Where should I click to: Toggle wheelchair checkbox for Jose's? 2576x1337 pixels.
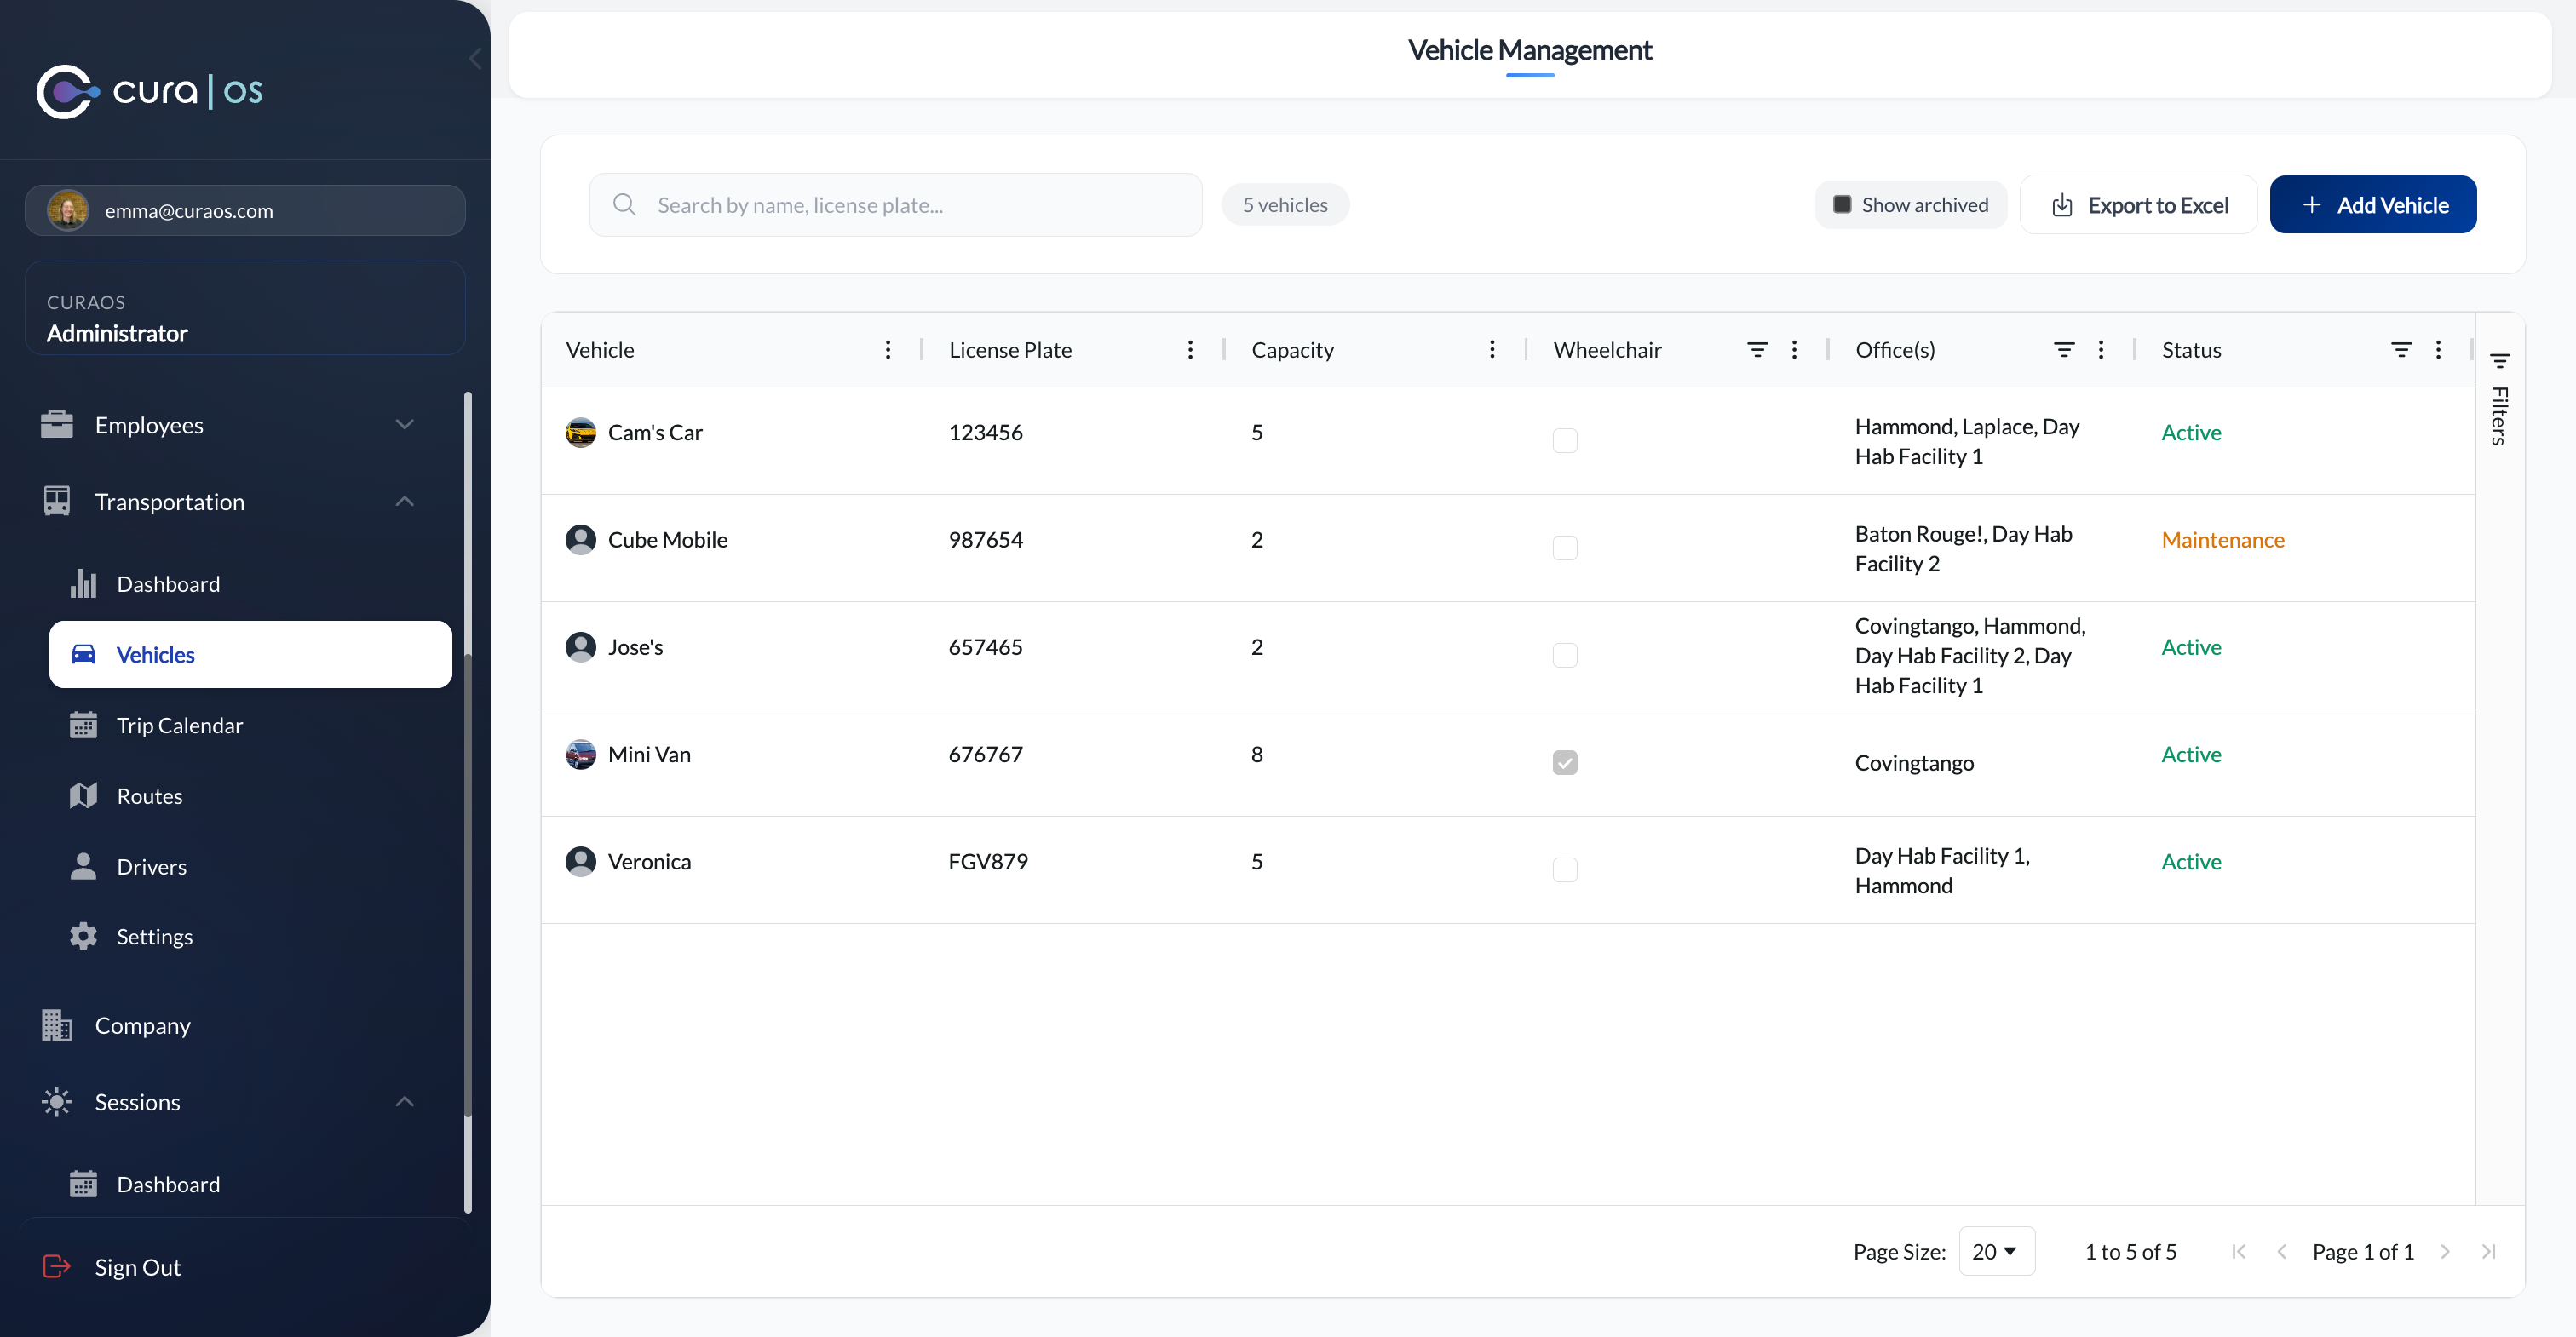(1565, 655)
